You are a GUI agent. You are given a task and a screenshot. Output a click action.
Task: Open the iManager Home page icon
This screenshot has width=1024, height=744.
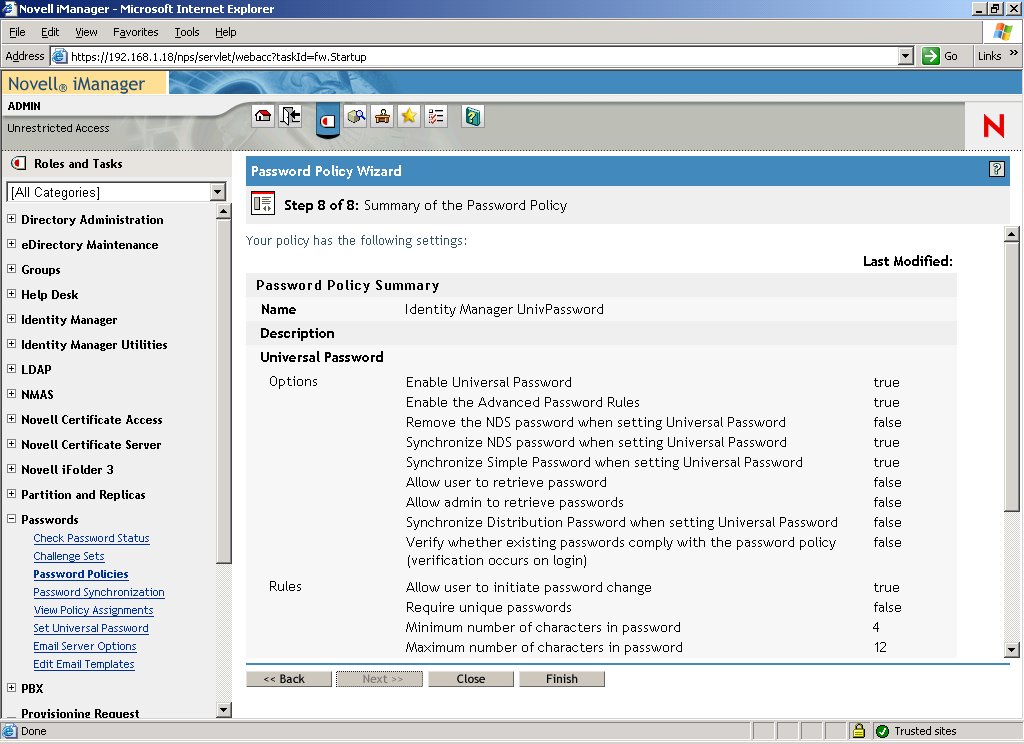point(262,116)
